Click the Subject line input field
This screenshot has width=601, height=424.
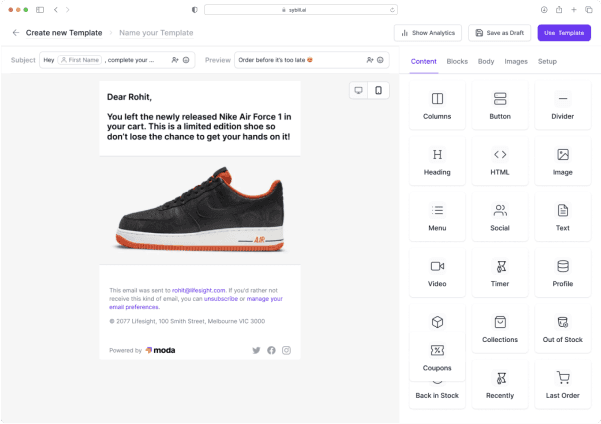click(117, 60)
